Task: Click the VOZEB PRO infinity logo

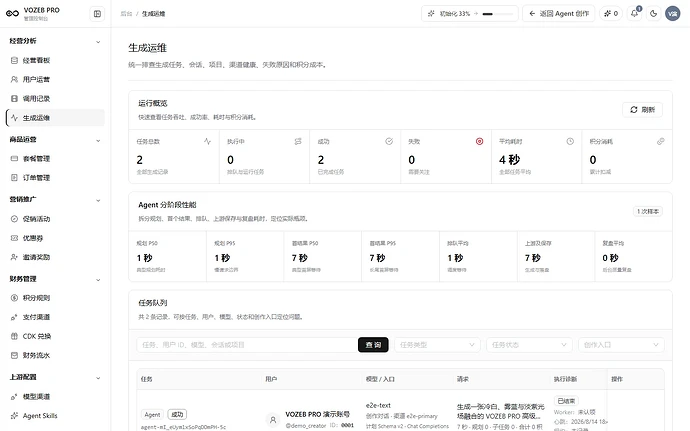Action: [12, 14]
